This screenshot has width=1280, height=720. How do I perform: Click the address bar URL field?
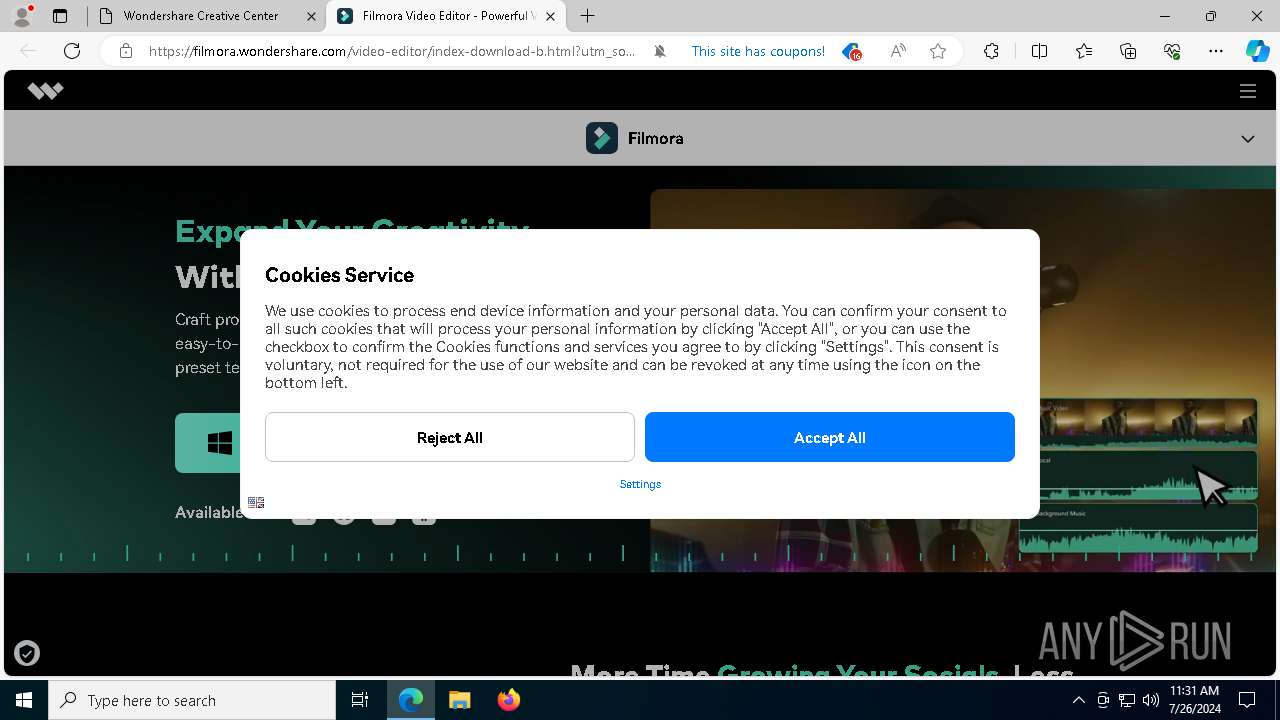(392, 51)
